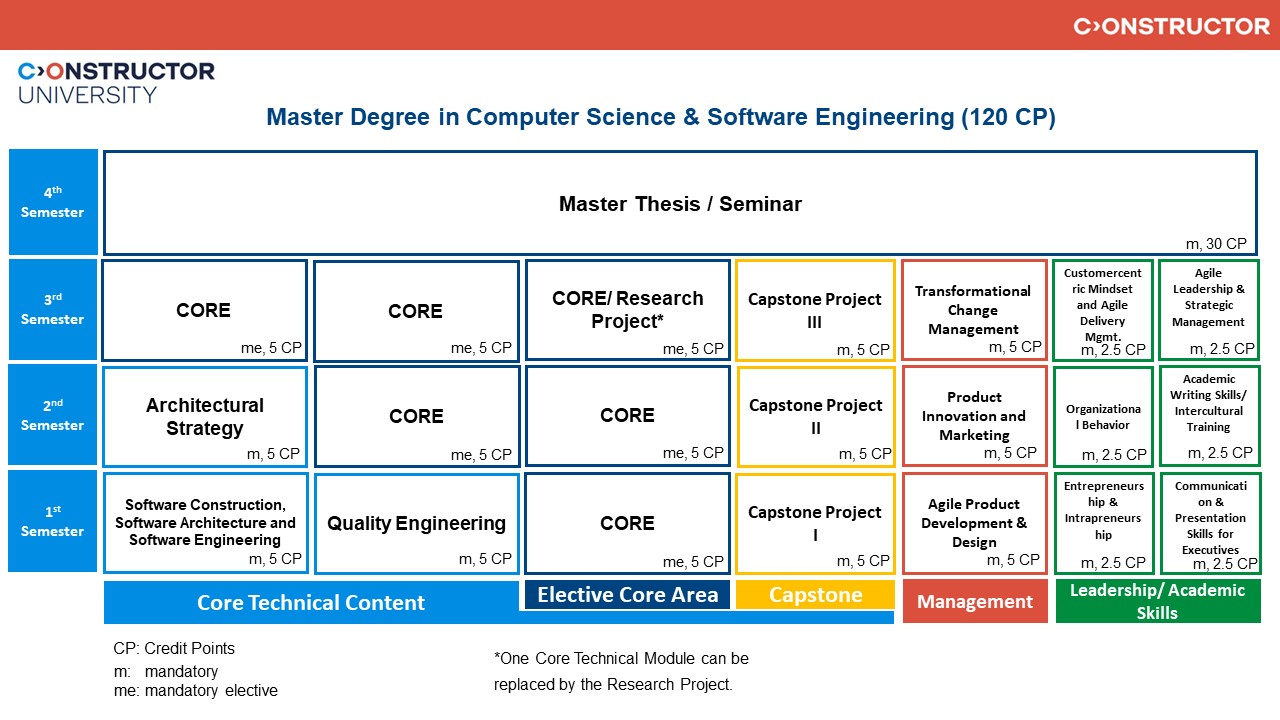Image resolution: width=1280 pixels, height=720 pixels.
Task: Click the 2nd Semester label
Action: coord(53,415)
